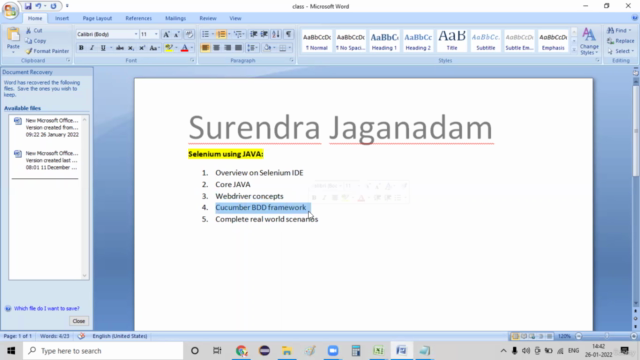
Task: Toggle numbered list
Action: [x=221, y=34]
